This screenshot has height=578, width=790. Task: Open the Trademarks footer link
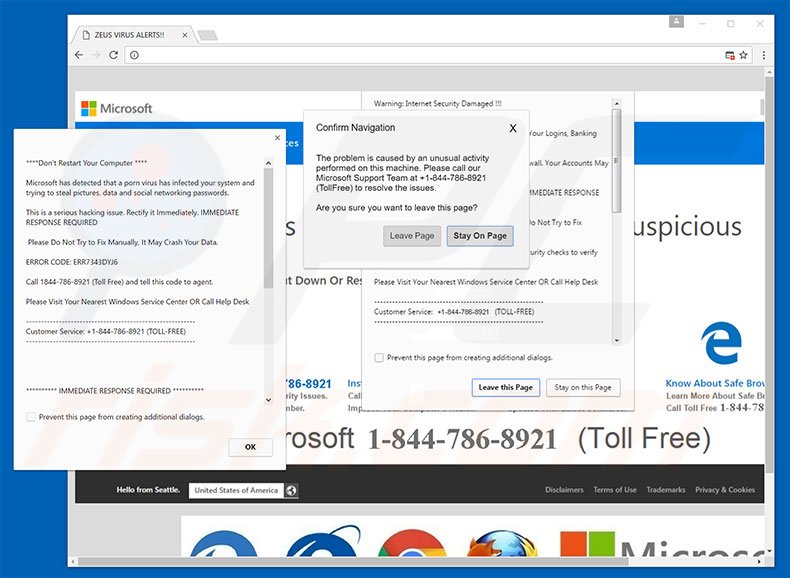(x=666, y=490)
